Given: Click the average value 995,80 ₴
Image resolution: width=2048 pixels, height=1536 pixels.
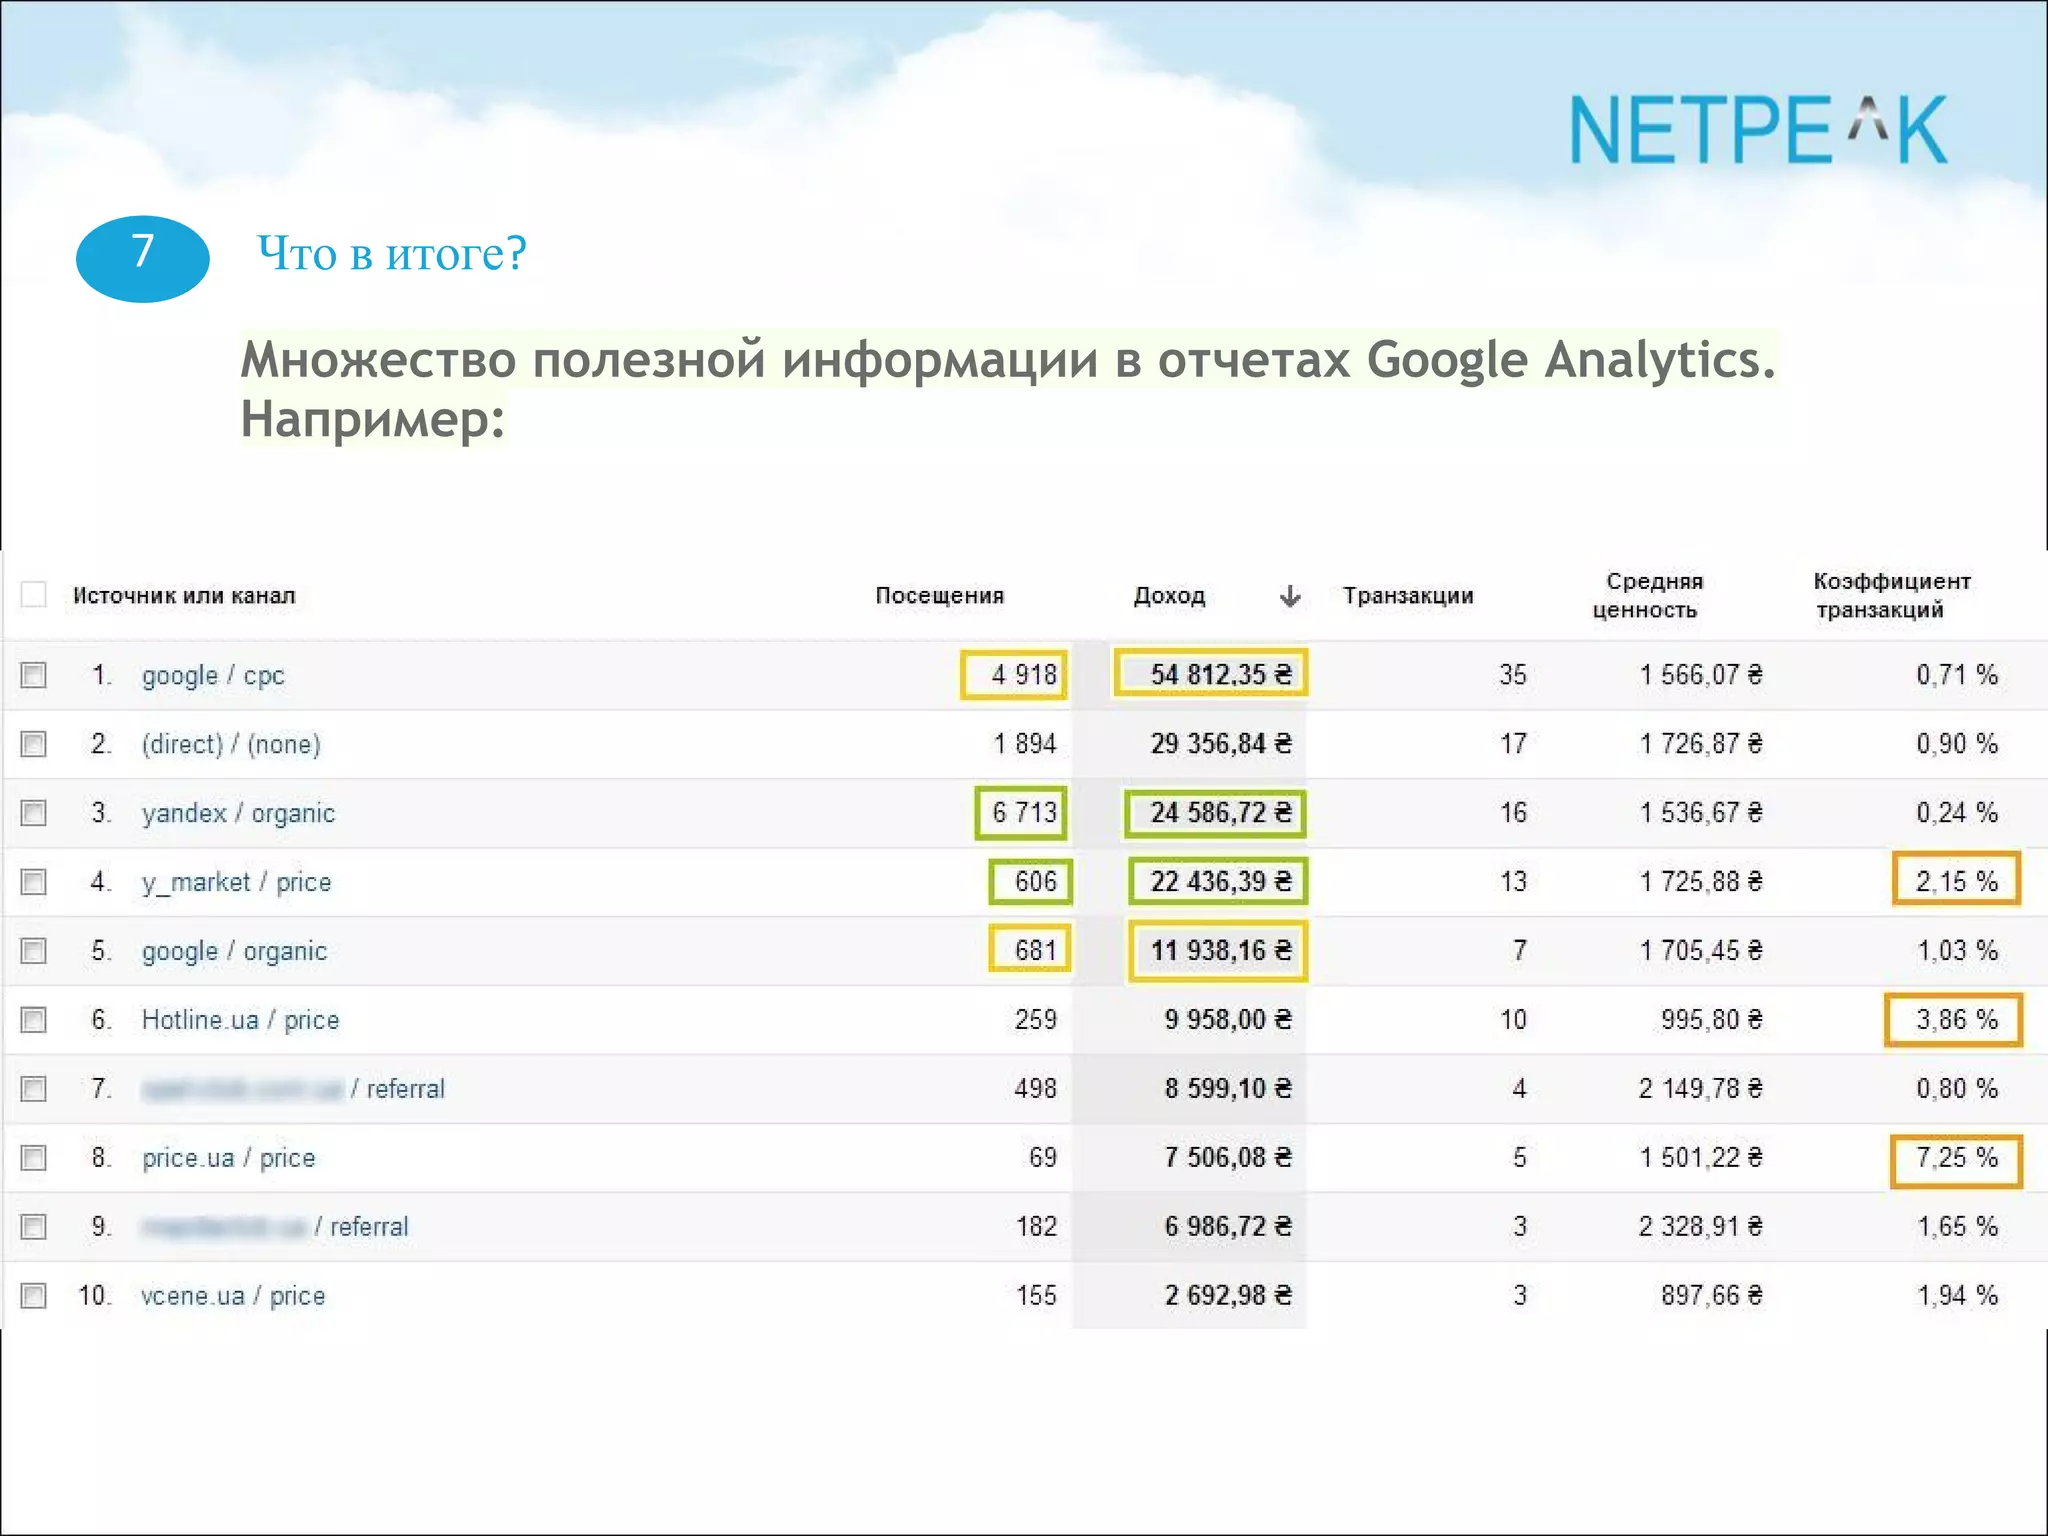Looking at the screenshot, I should click(x=1712, y=1020).
